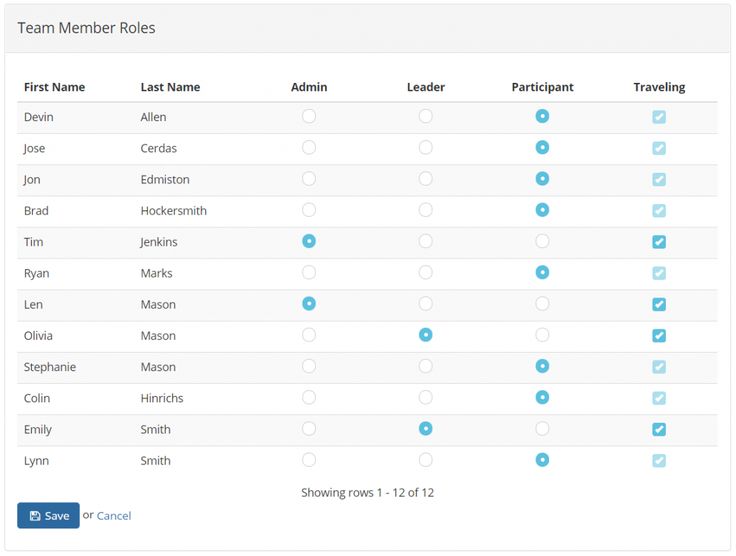Image resolution: width=736 pixels, height=556 pixels.
Task: Set Ryan Marks as Leader
Action: point(426,273)
